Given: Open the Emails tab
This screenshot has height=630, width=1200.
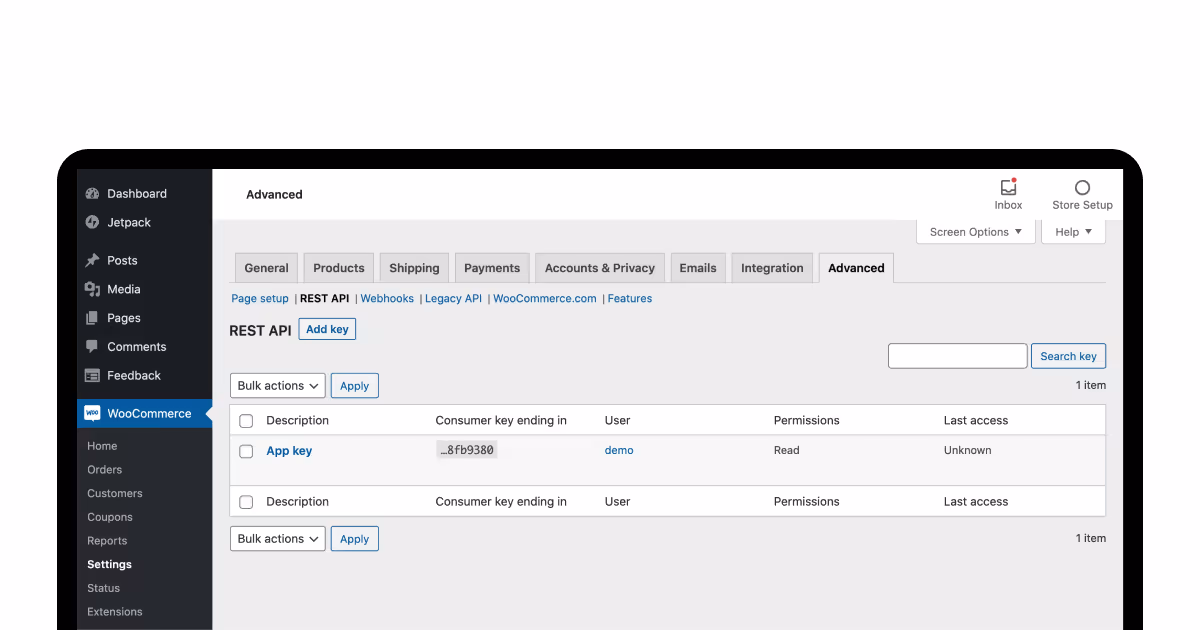Looking at the screenshot, I should [x=698, y=268].
